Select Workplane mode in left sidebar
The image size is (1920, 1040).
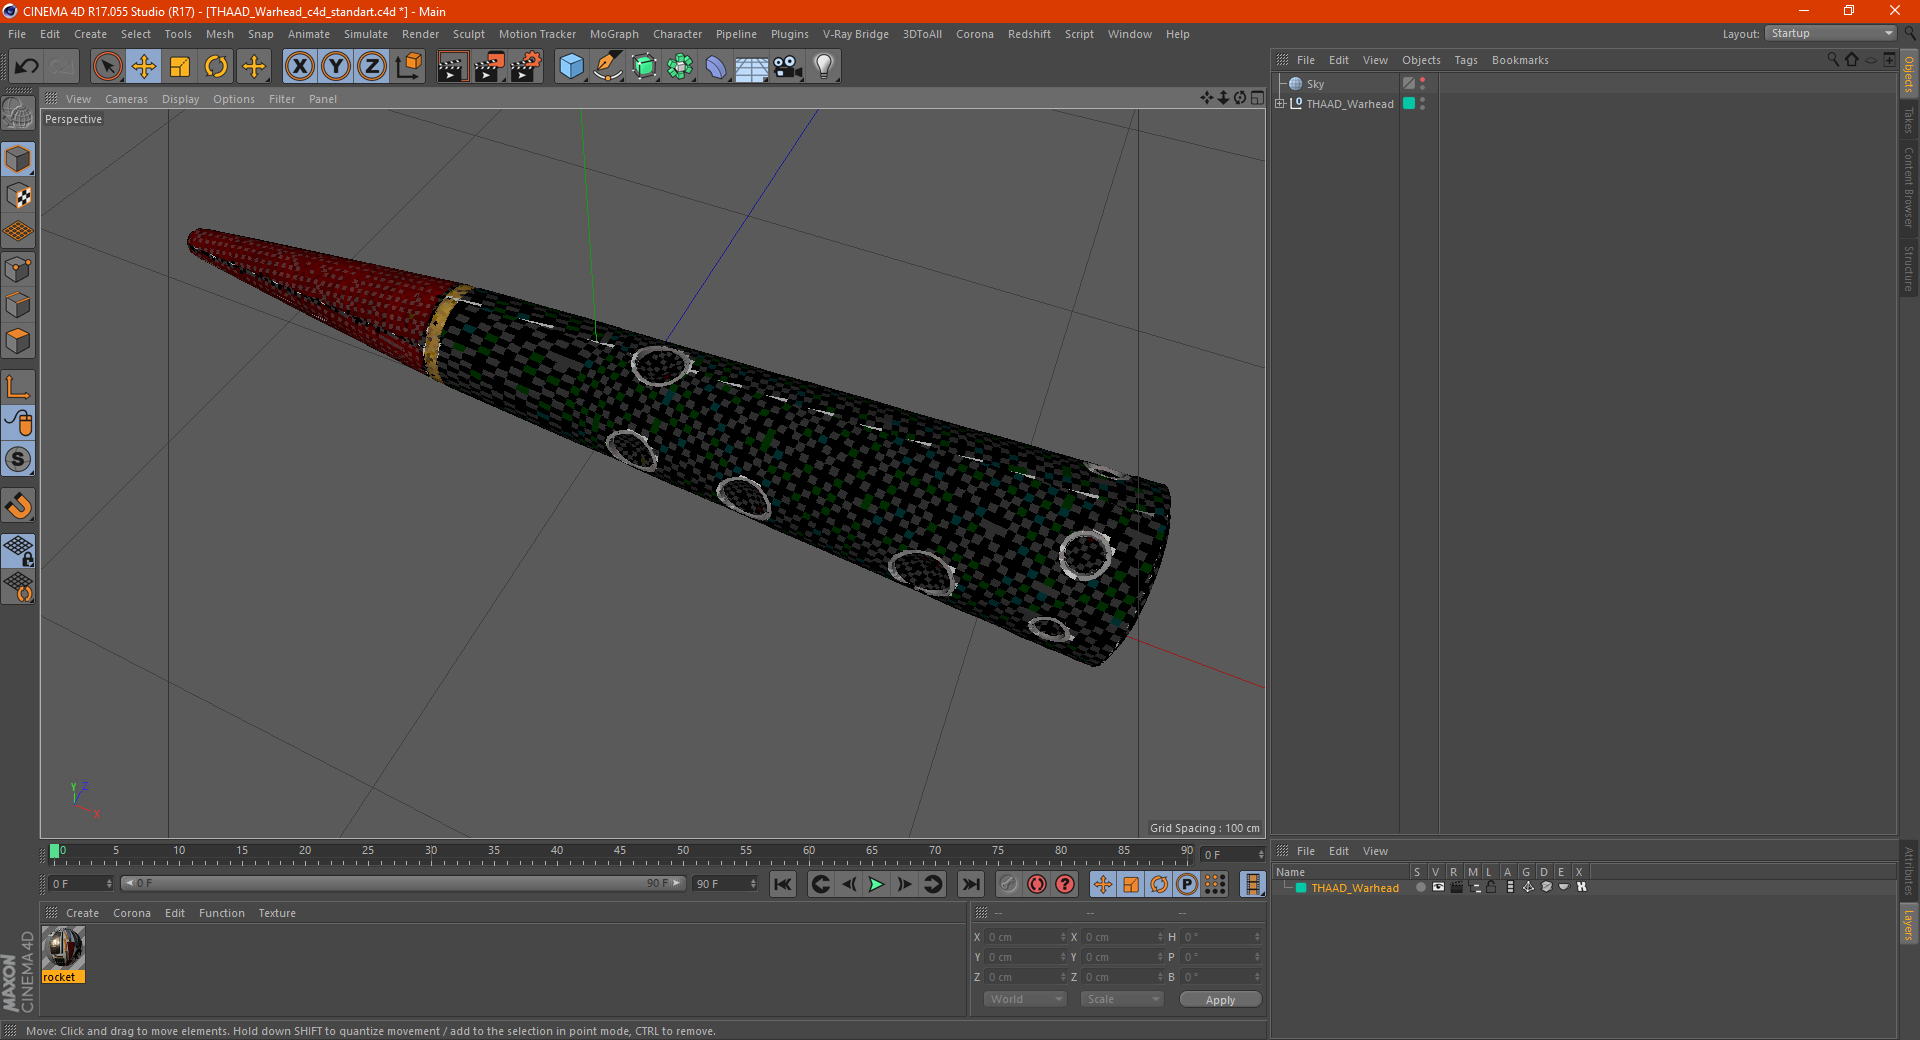coord(18,232)
